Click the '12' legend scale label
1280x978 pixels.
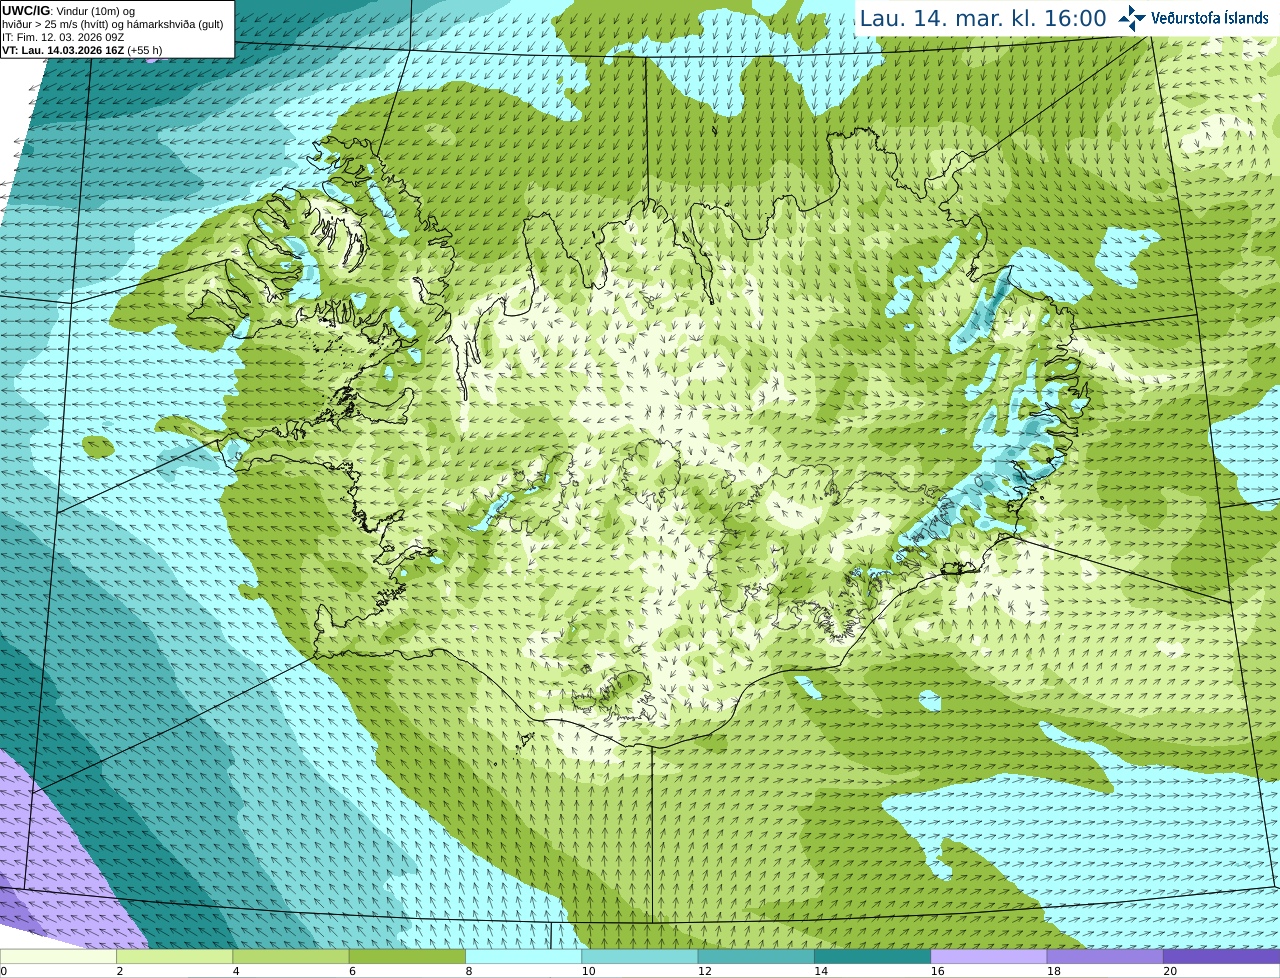705,971
